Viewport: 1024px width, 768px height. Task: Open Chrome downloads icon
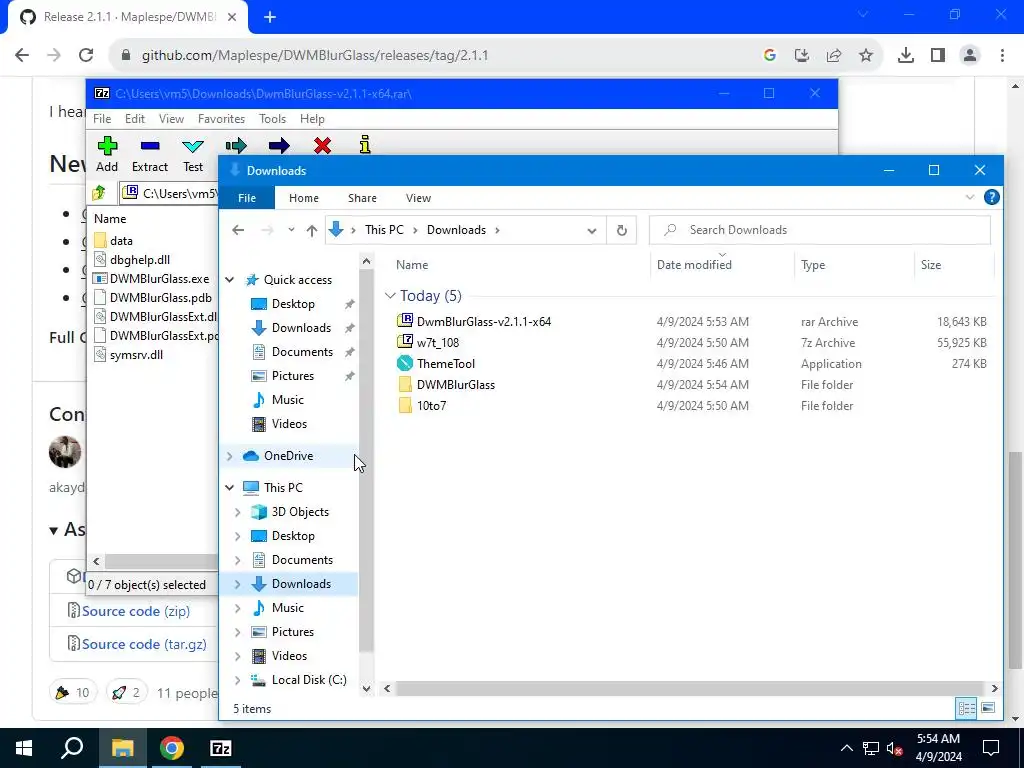(906, 55)
